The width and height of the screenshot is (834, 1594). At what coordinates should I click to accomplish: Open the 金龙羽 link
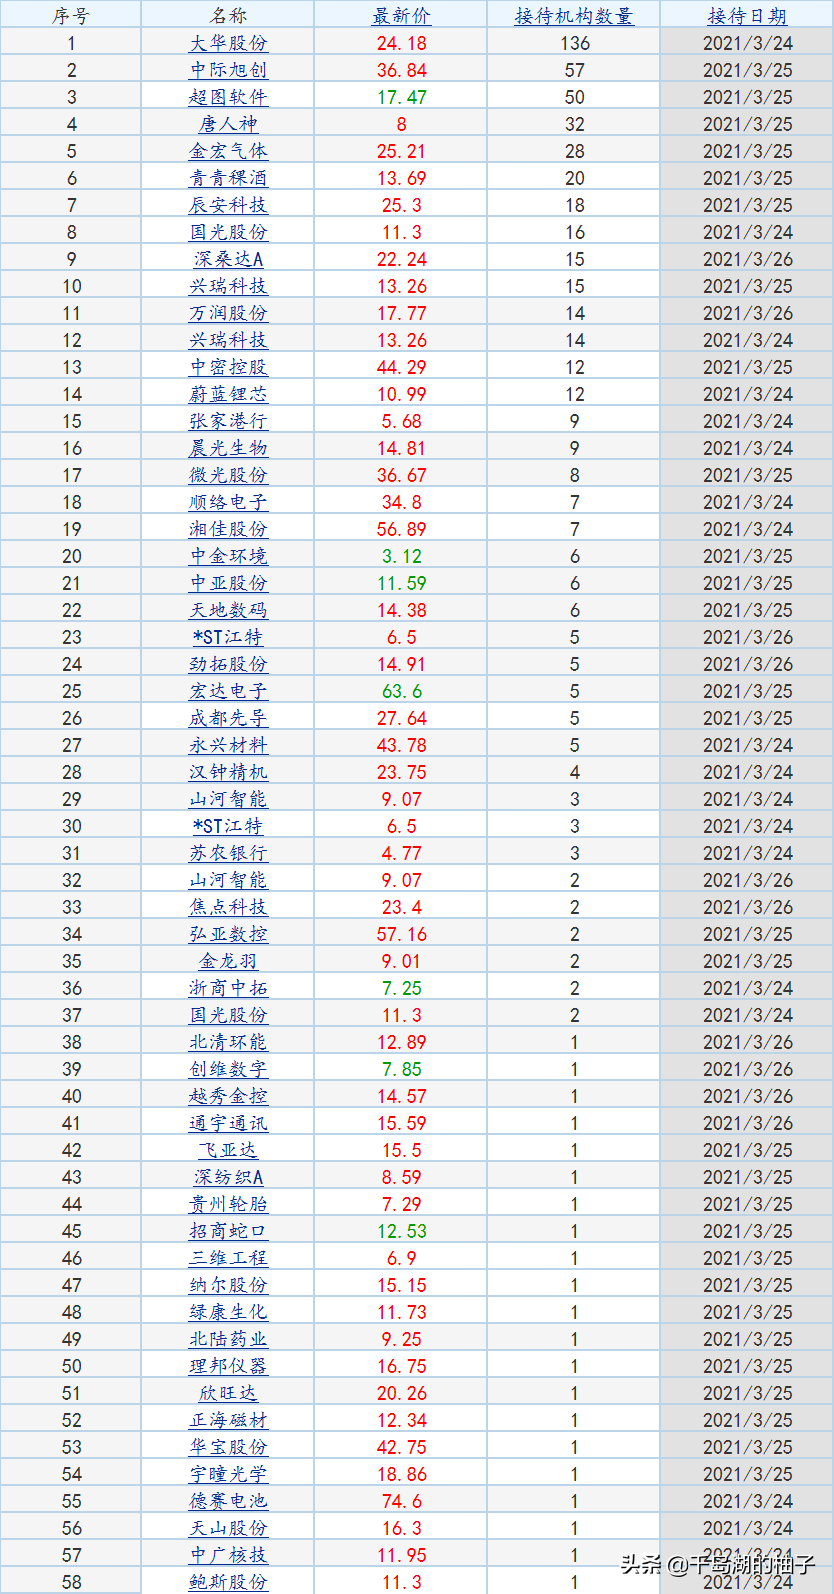228,961
